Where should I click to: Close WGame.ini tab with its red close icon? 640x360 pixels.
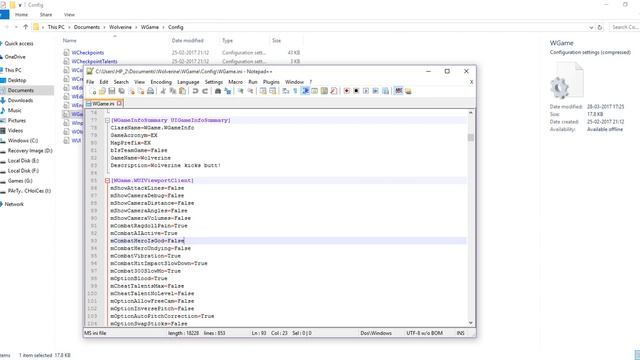coord(119,104)
